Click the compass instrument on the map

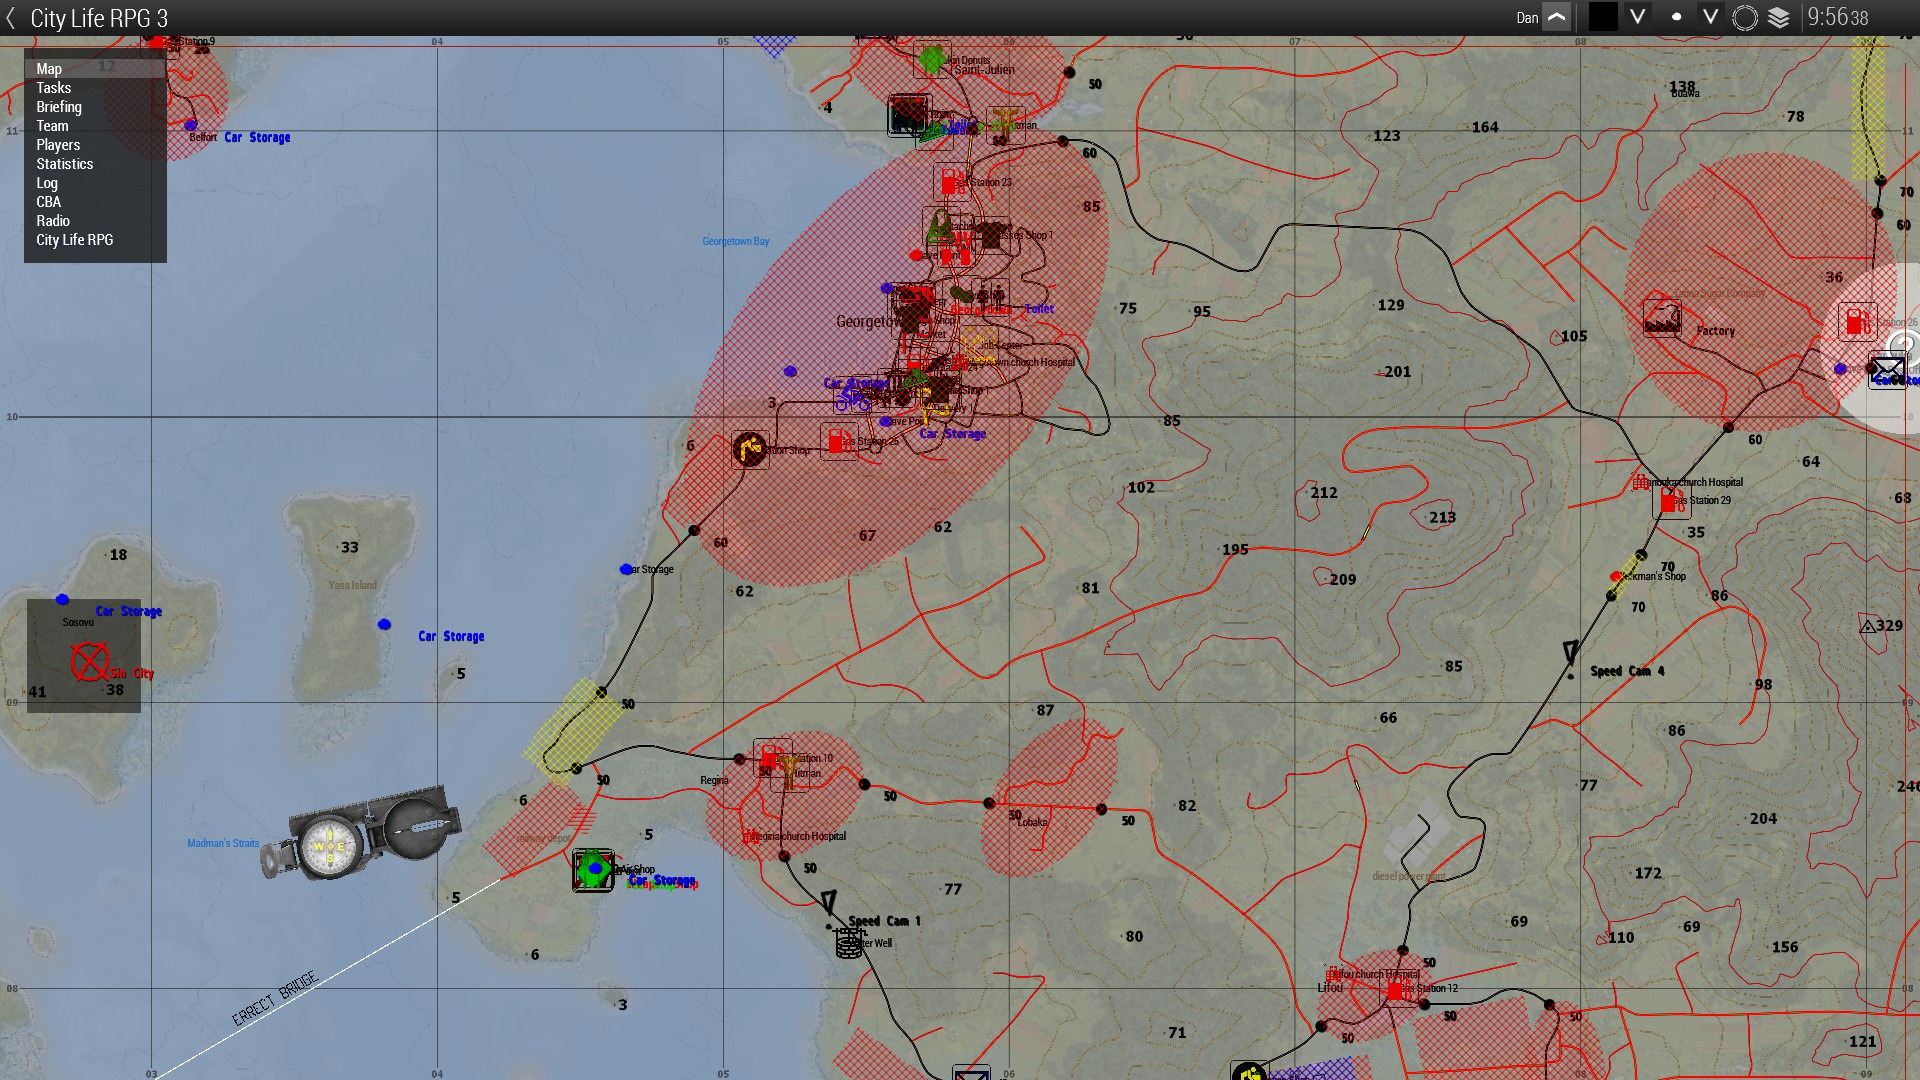362,835
